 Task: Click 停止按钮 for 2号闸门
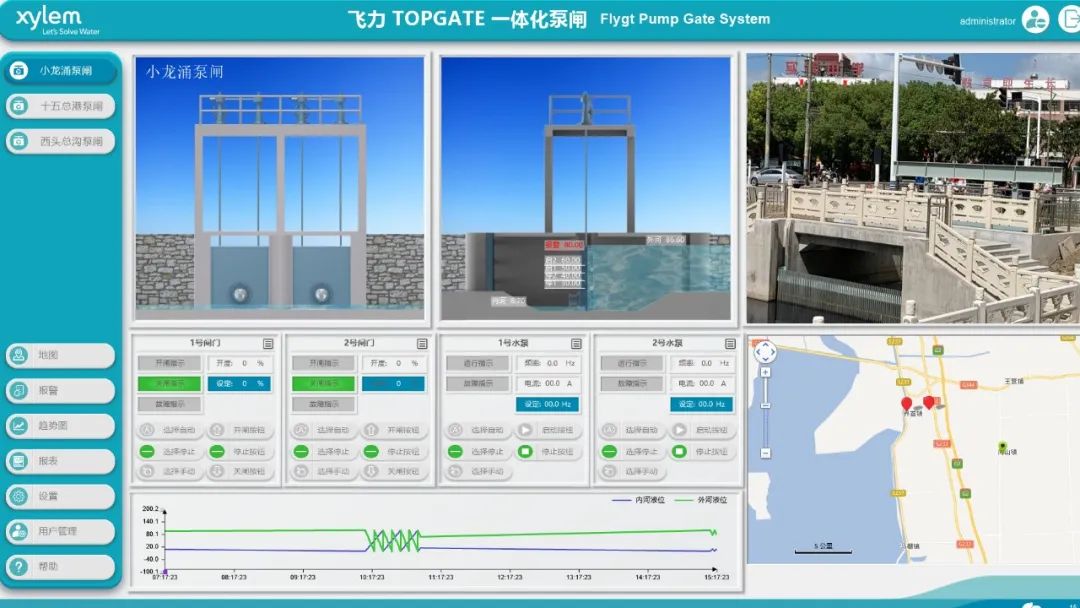(395, 452)
